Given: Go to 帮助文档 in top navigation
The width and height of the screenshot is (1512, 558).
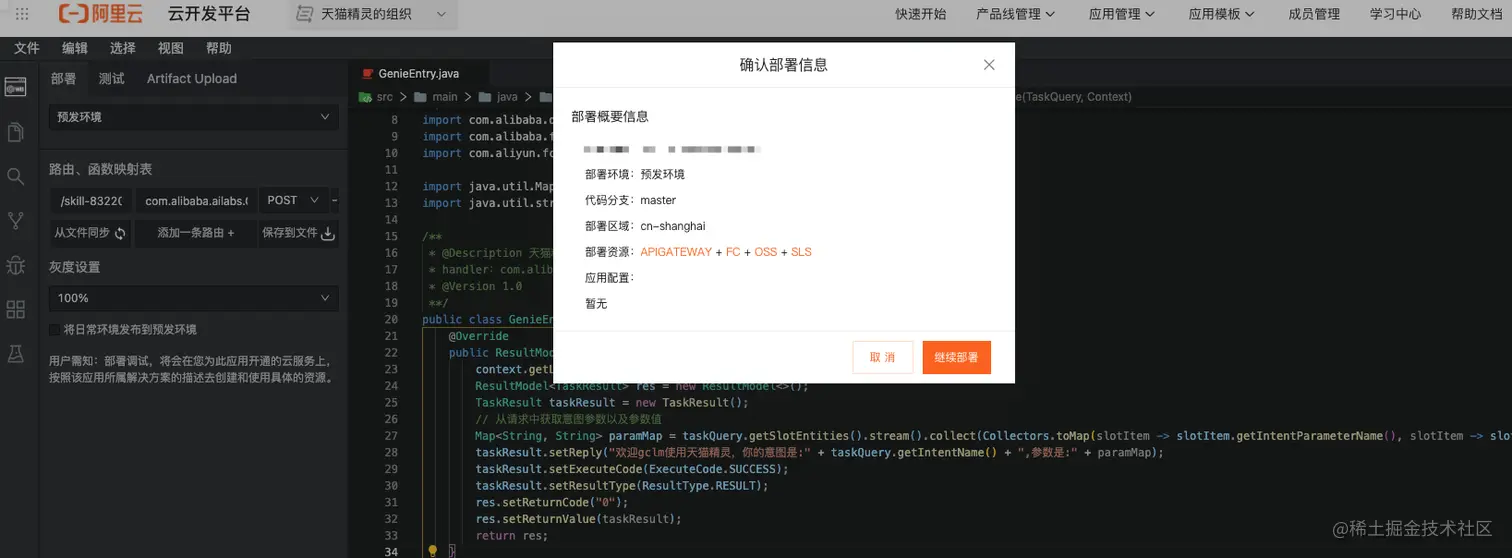Looking at the screenshot, I should coord(1476,14).
